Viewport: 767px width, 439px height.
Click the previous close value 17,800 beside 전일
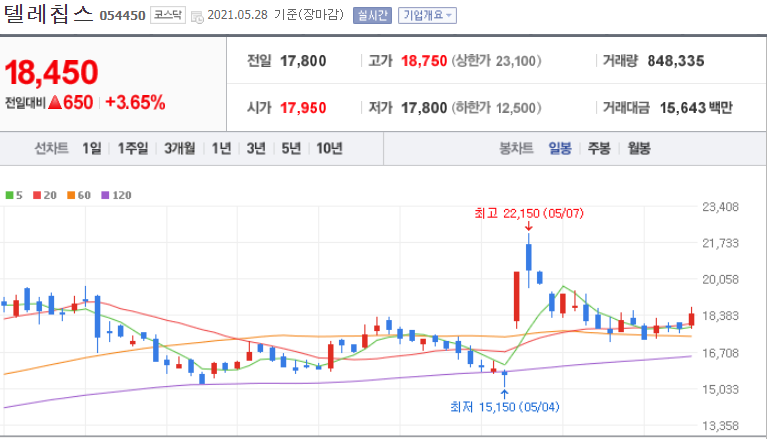(x=303, y=61)
